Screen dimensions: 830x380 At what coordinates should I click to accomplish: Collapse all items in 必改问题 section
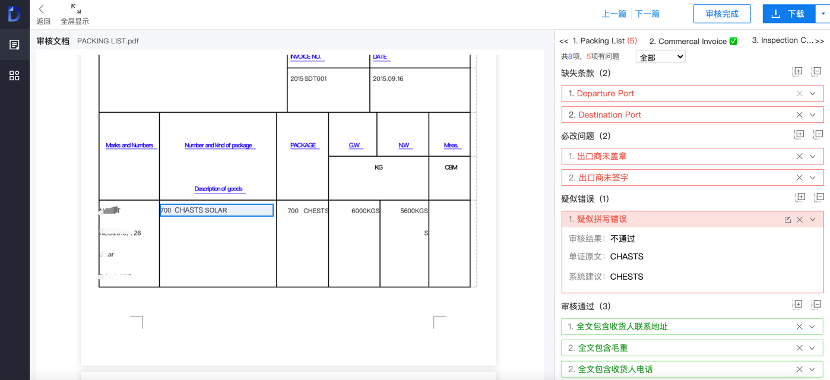pos(817,135)
